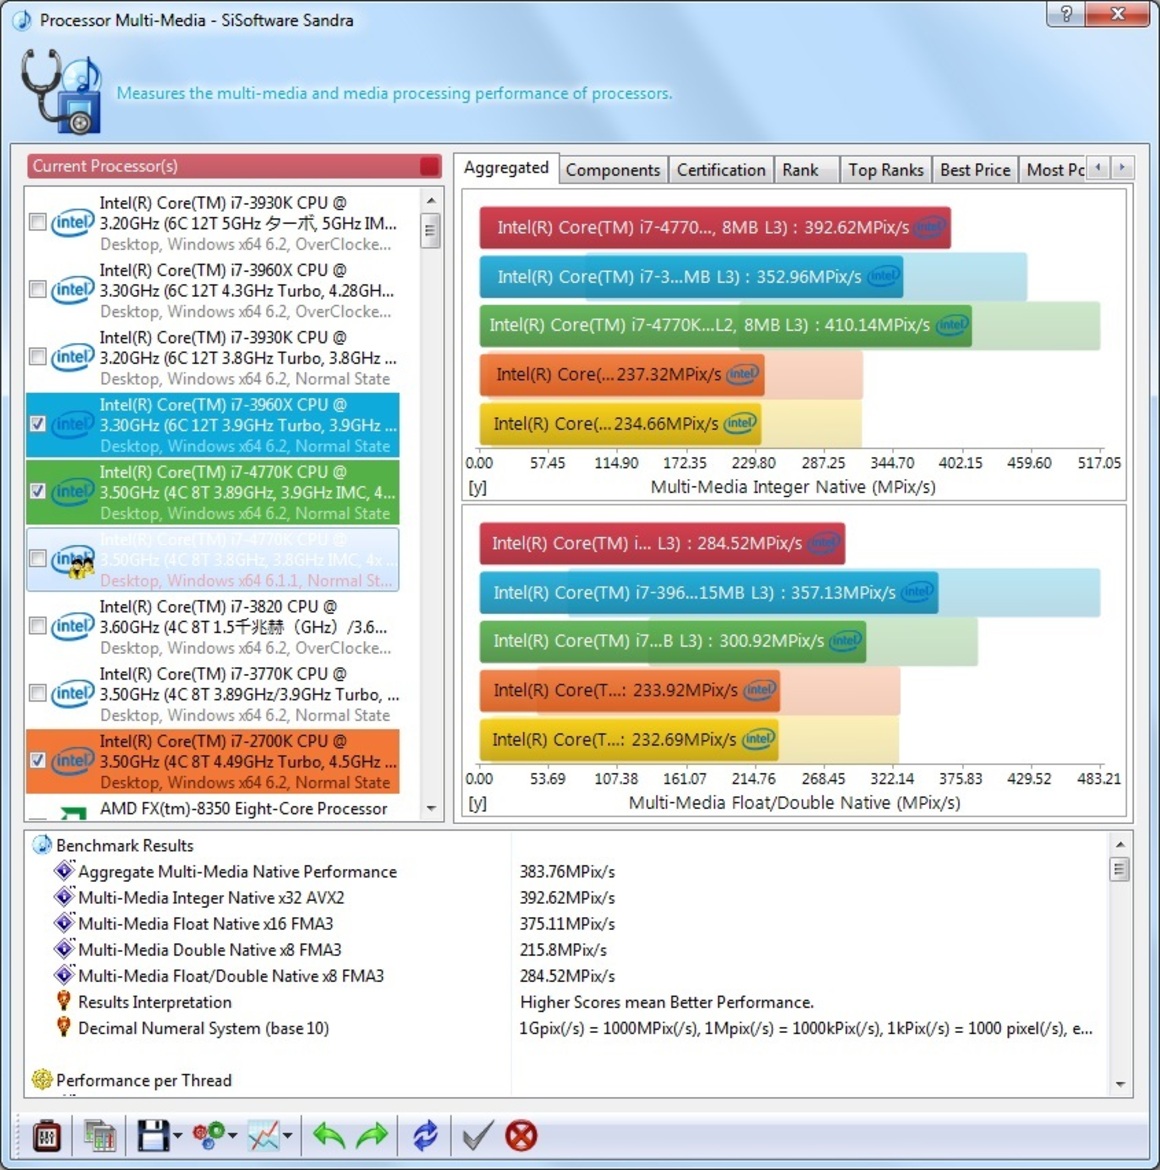Select Decimal Numeral System (base 10) row
The height and width of the screenshot is (1170, 1160).
tap(203, 1028)
